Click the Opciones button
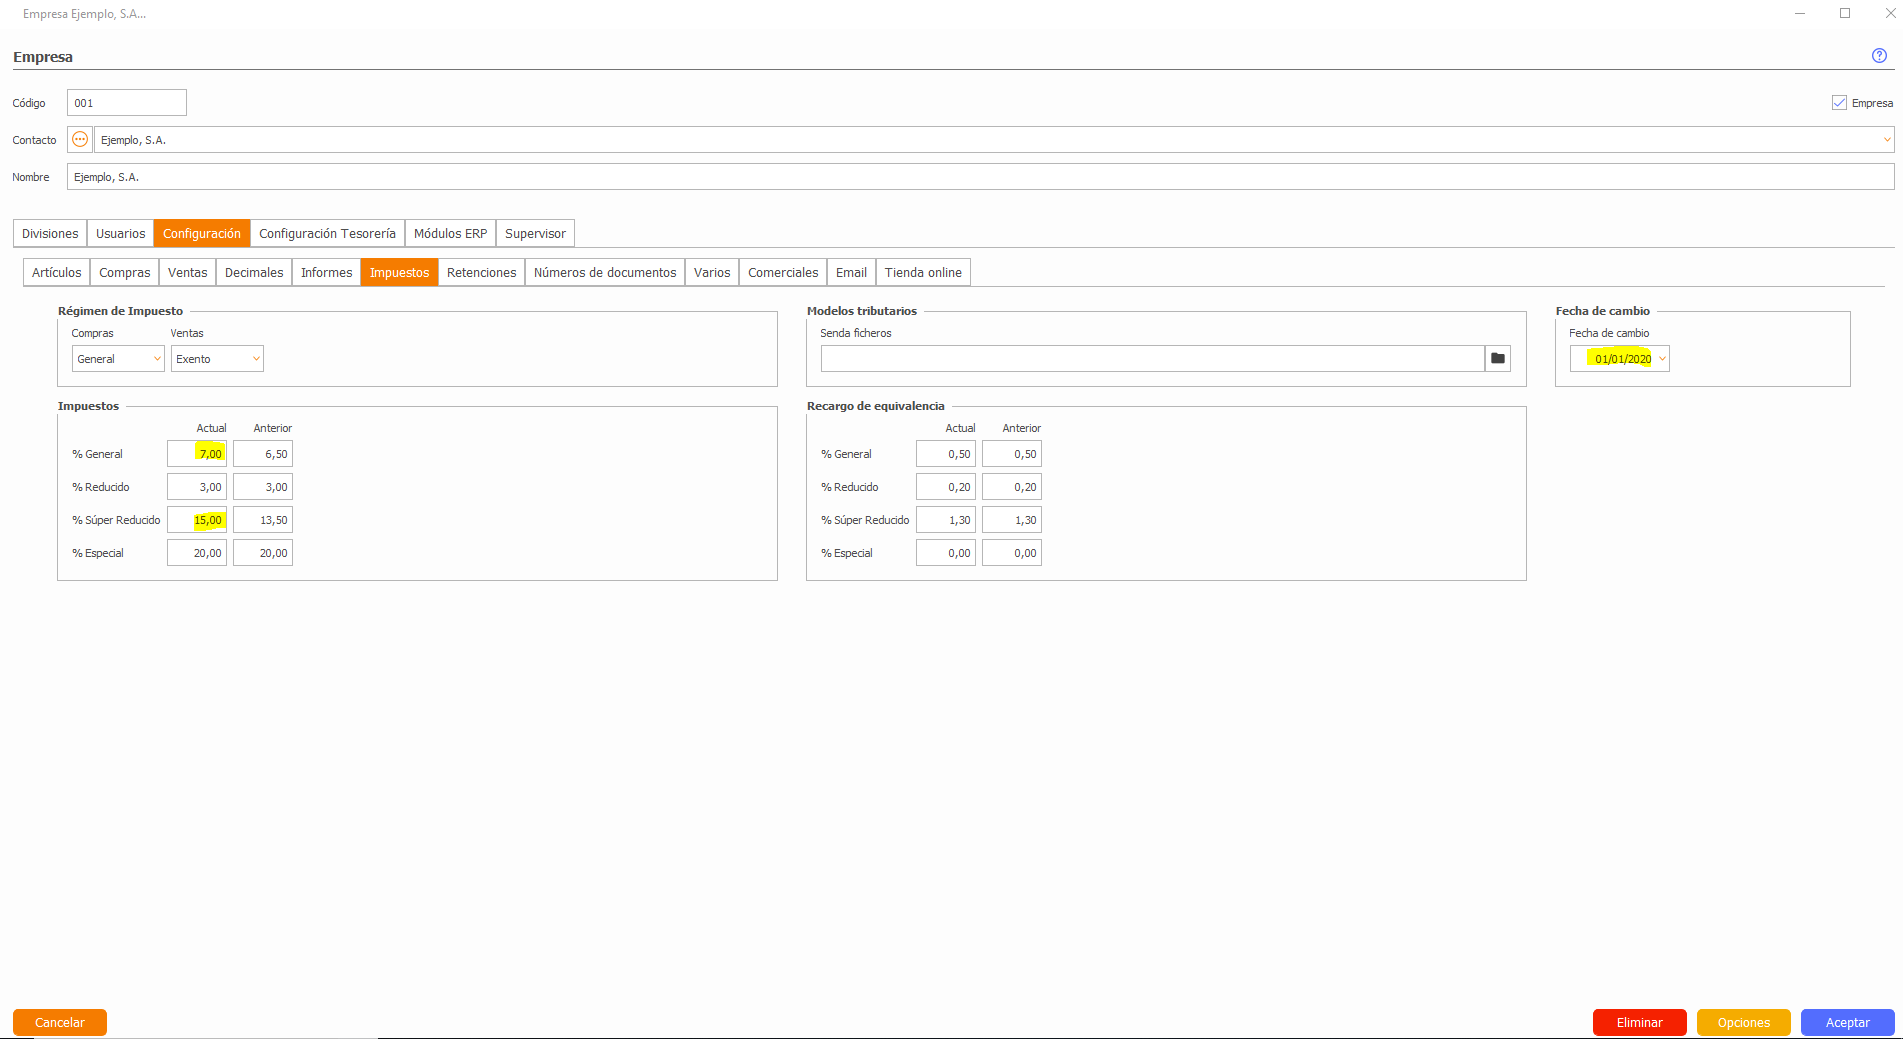 pos(1744,1023)
